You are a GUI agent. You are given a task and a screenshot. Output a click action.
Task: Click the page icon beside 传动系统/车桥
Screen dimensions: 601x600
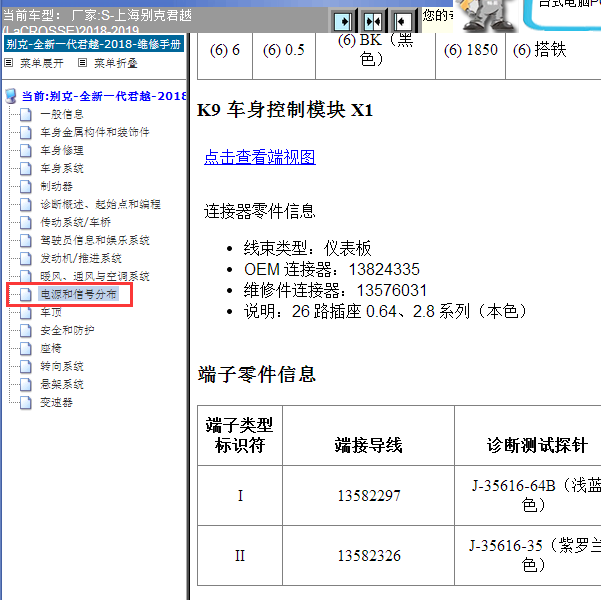pos(26,222)
